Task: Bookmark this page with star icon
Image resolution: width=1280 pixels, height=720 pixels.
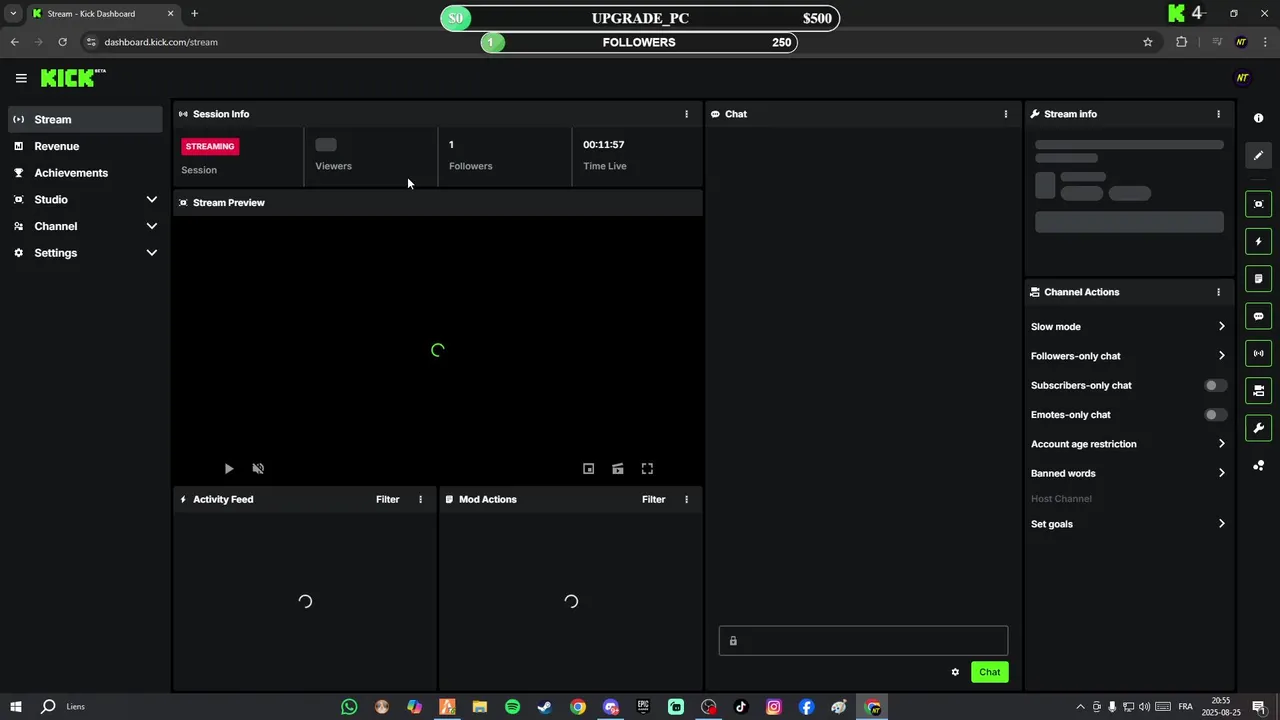Action: 1148,42
